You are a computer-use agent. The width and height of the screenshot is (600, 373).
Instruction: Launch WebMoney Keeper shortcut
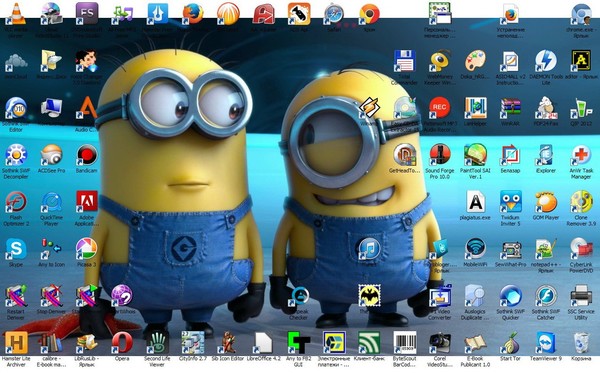click(x=440, y=61)
